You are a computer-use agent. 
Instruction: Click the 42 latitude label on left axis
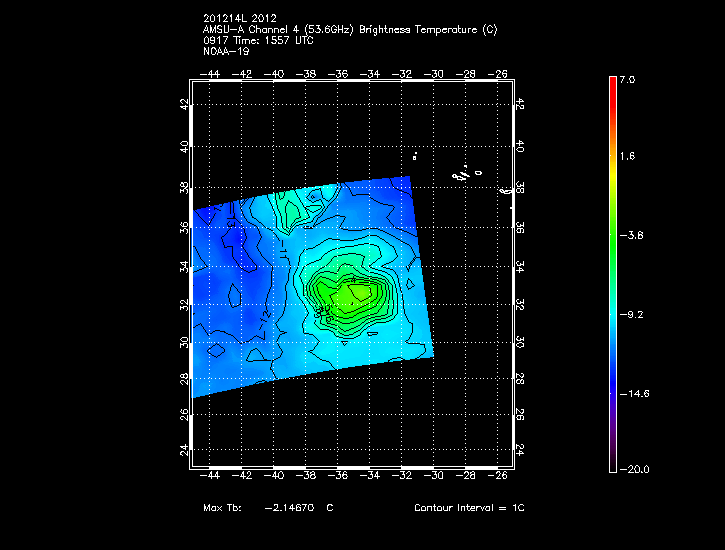[x=185, y=105]
